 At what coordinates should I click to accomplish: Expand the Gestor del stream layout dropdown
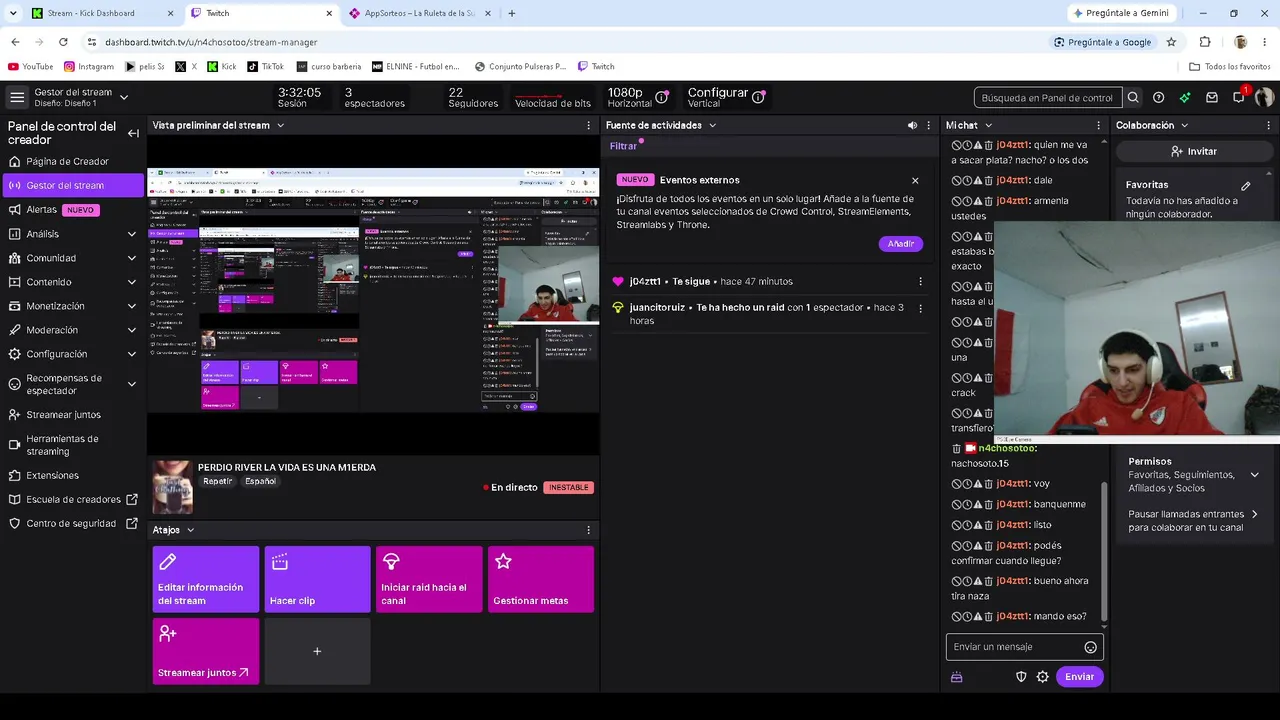(124, 97)
